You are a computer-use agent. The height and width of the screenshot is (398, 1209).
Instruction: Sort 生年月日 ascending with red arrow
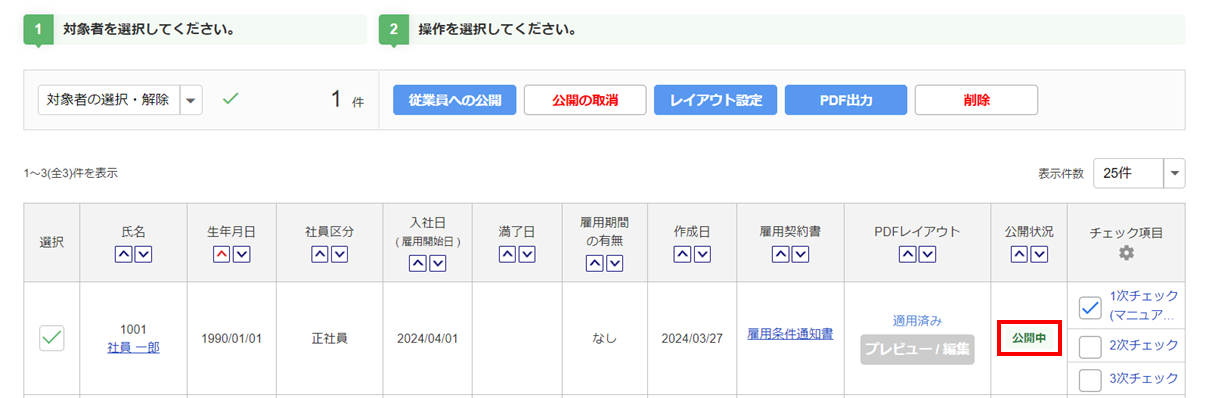point(222,254)
